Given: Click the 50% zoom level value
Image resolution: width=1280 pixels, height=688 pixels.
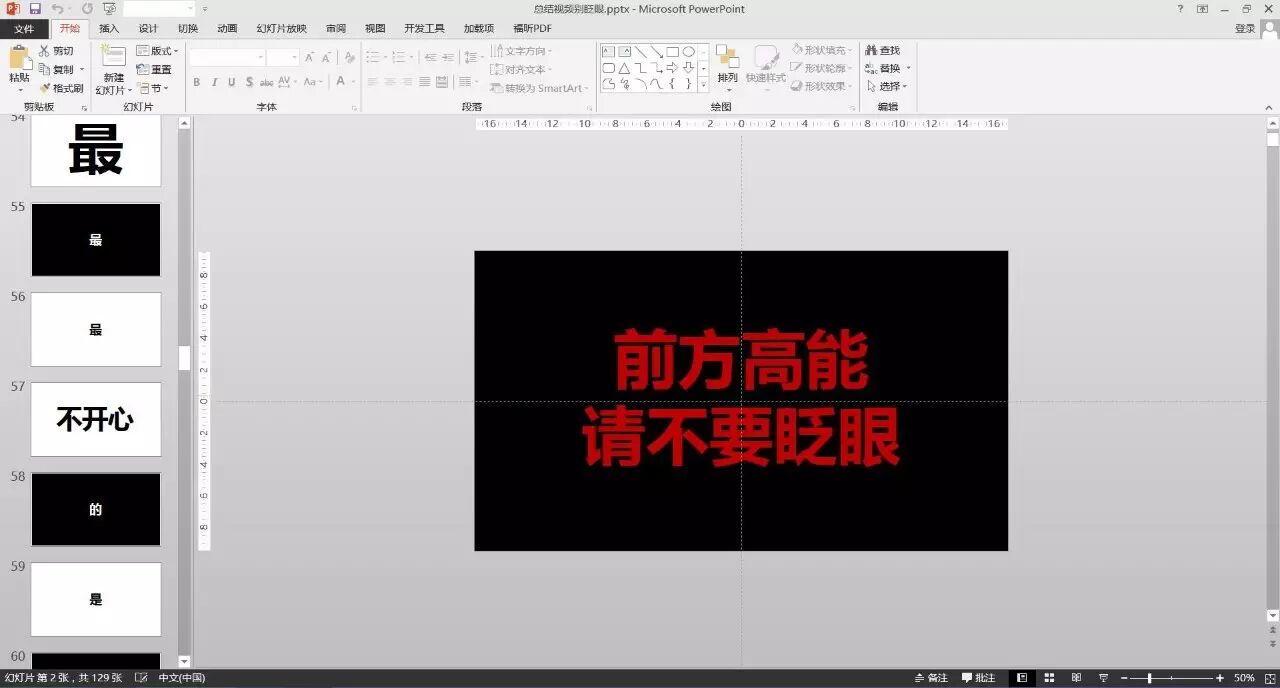Looking at the screenshot, I should point(1244,678).
